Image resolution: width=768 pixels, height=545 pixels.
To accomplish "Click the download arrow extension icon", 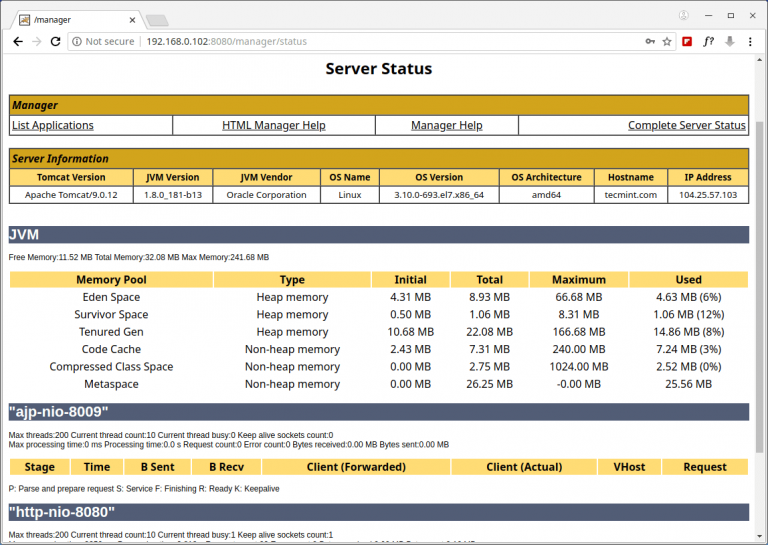I will pyautogui.click(x=730, y=42).
